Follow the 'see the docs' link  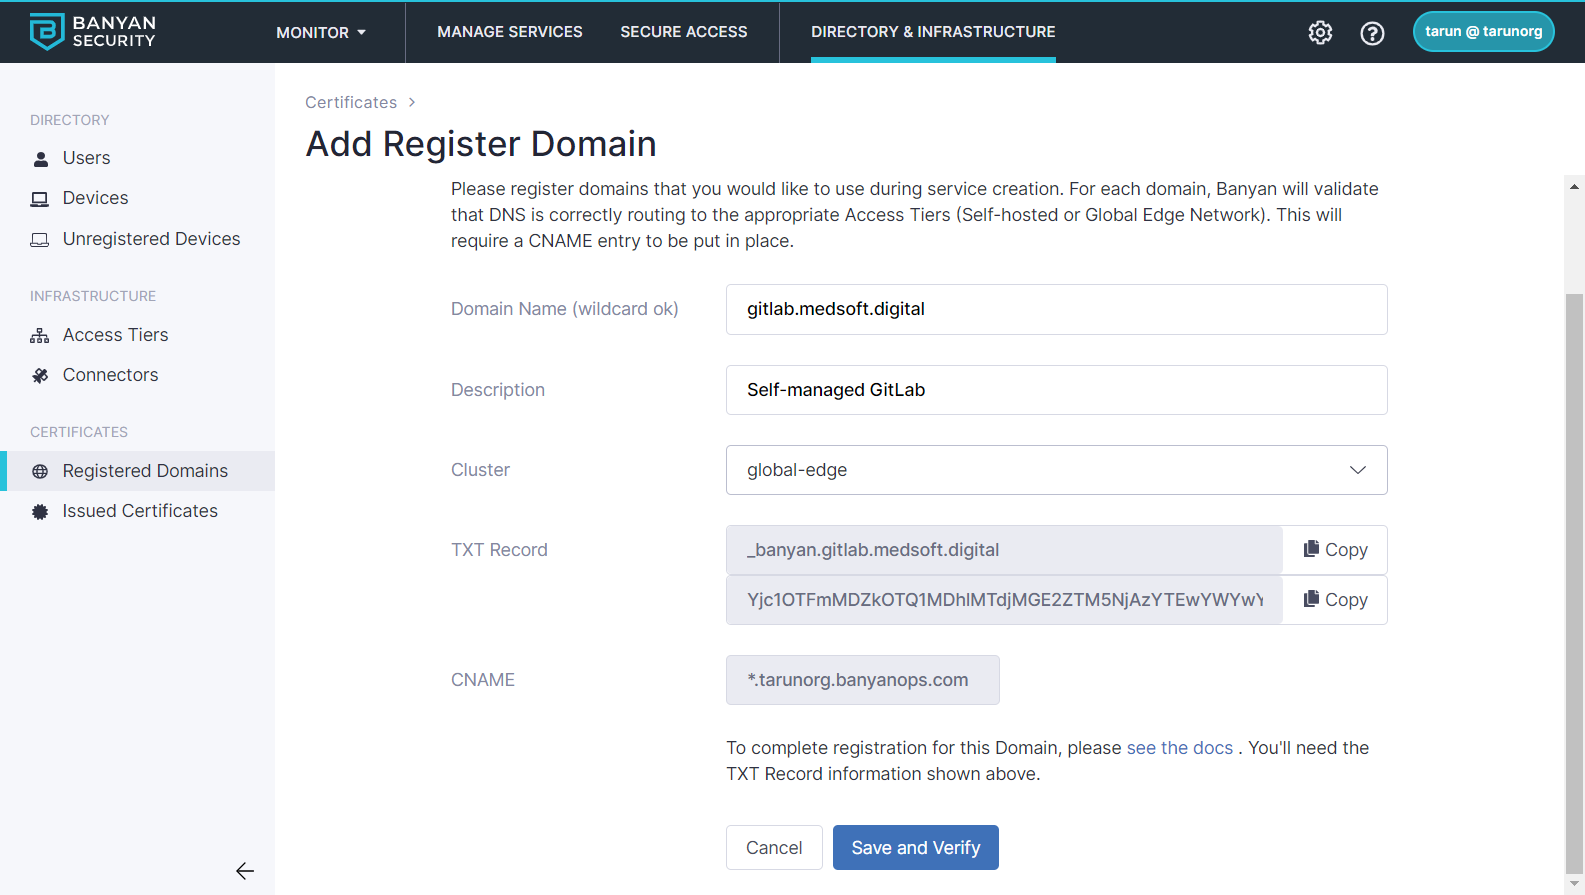point(1179,748)
